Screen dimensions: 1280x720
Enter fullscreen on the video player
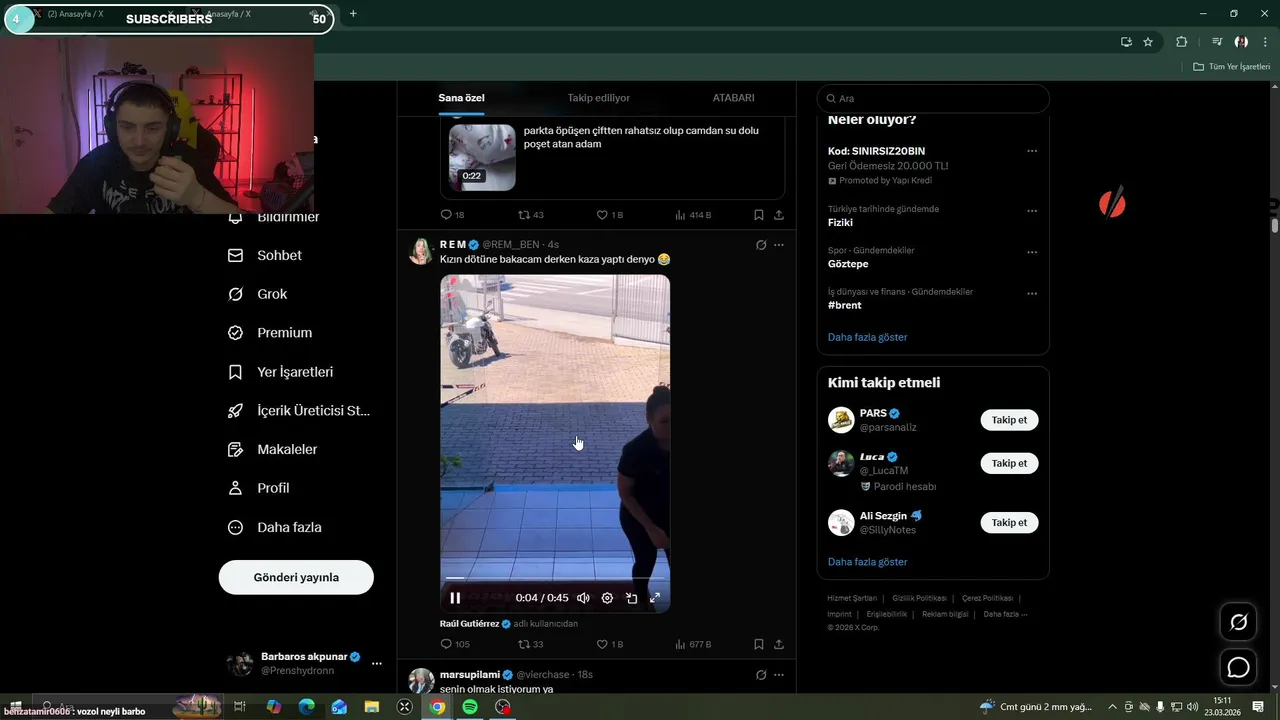655,598
